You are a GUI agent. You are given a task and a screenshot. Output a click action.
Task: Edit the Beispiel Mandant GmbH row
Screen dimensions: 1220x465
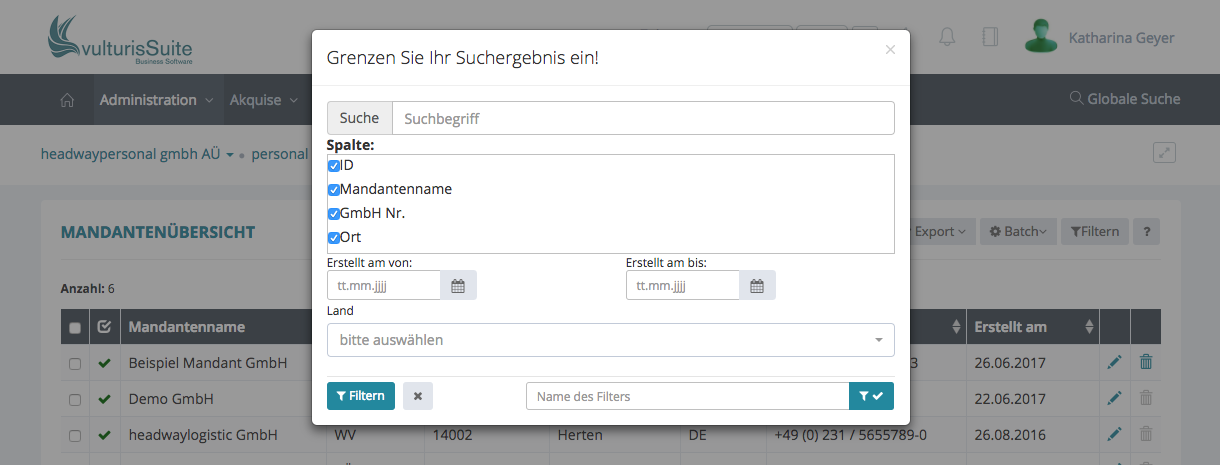pyautogui.click(x=1115, y=363)
